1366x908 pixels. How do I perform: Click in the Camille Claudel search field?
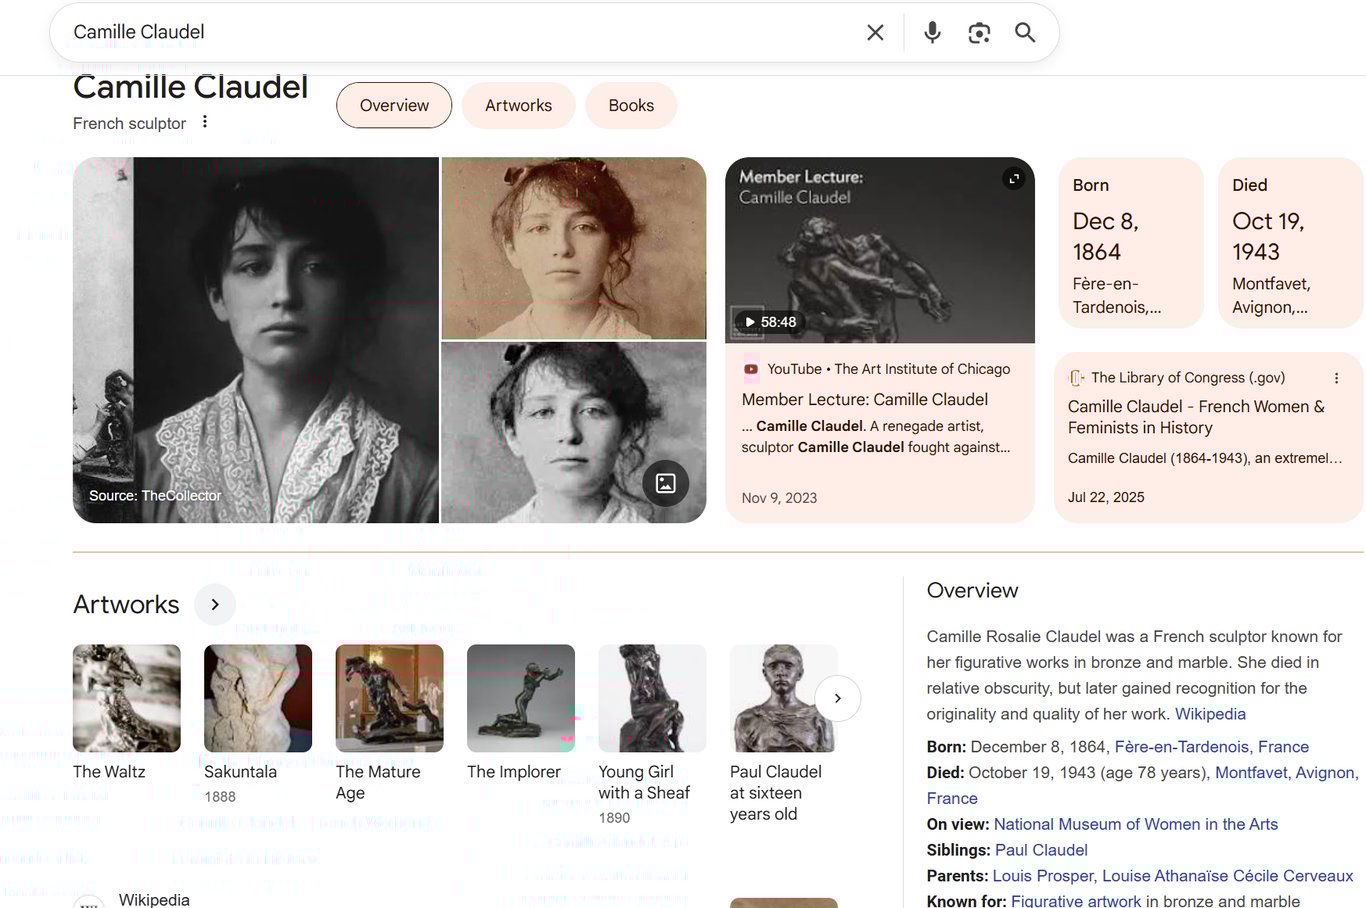[x=460, y=32]
